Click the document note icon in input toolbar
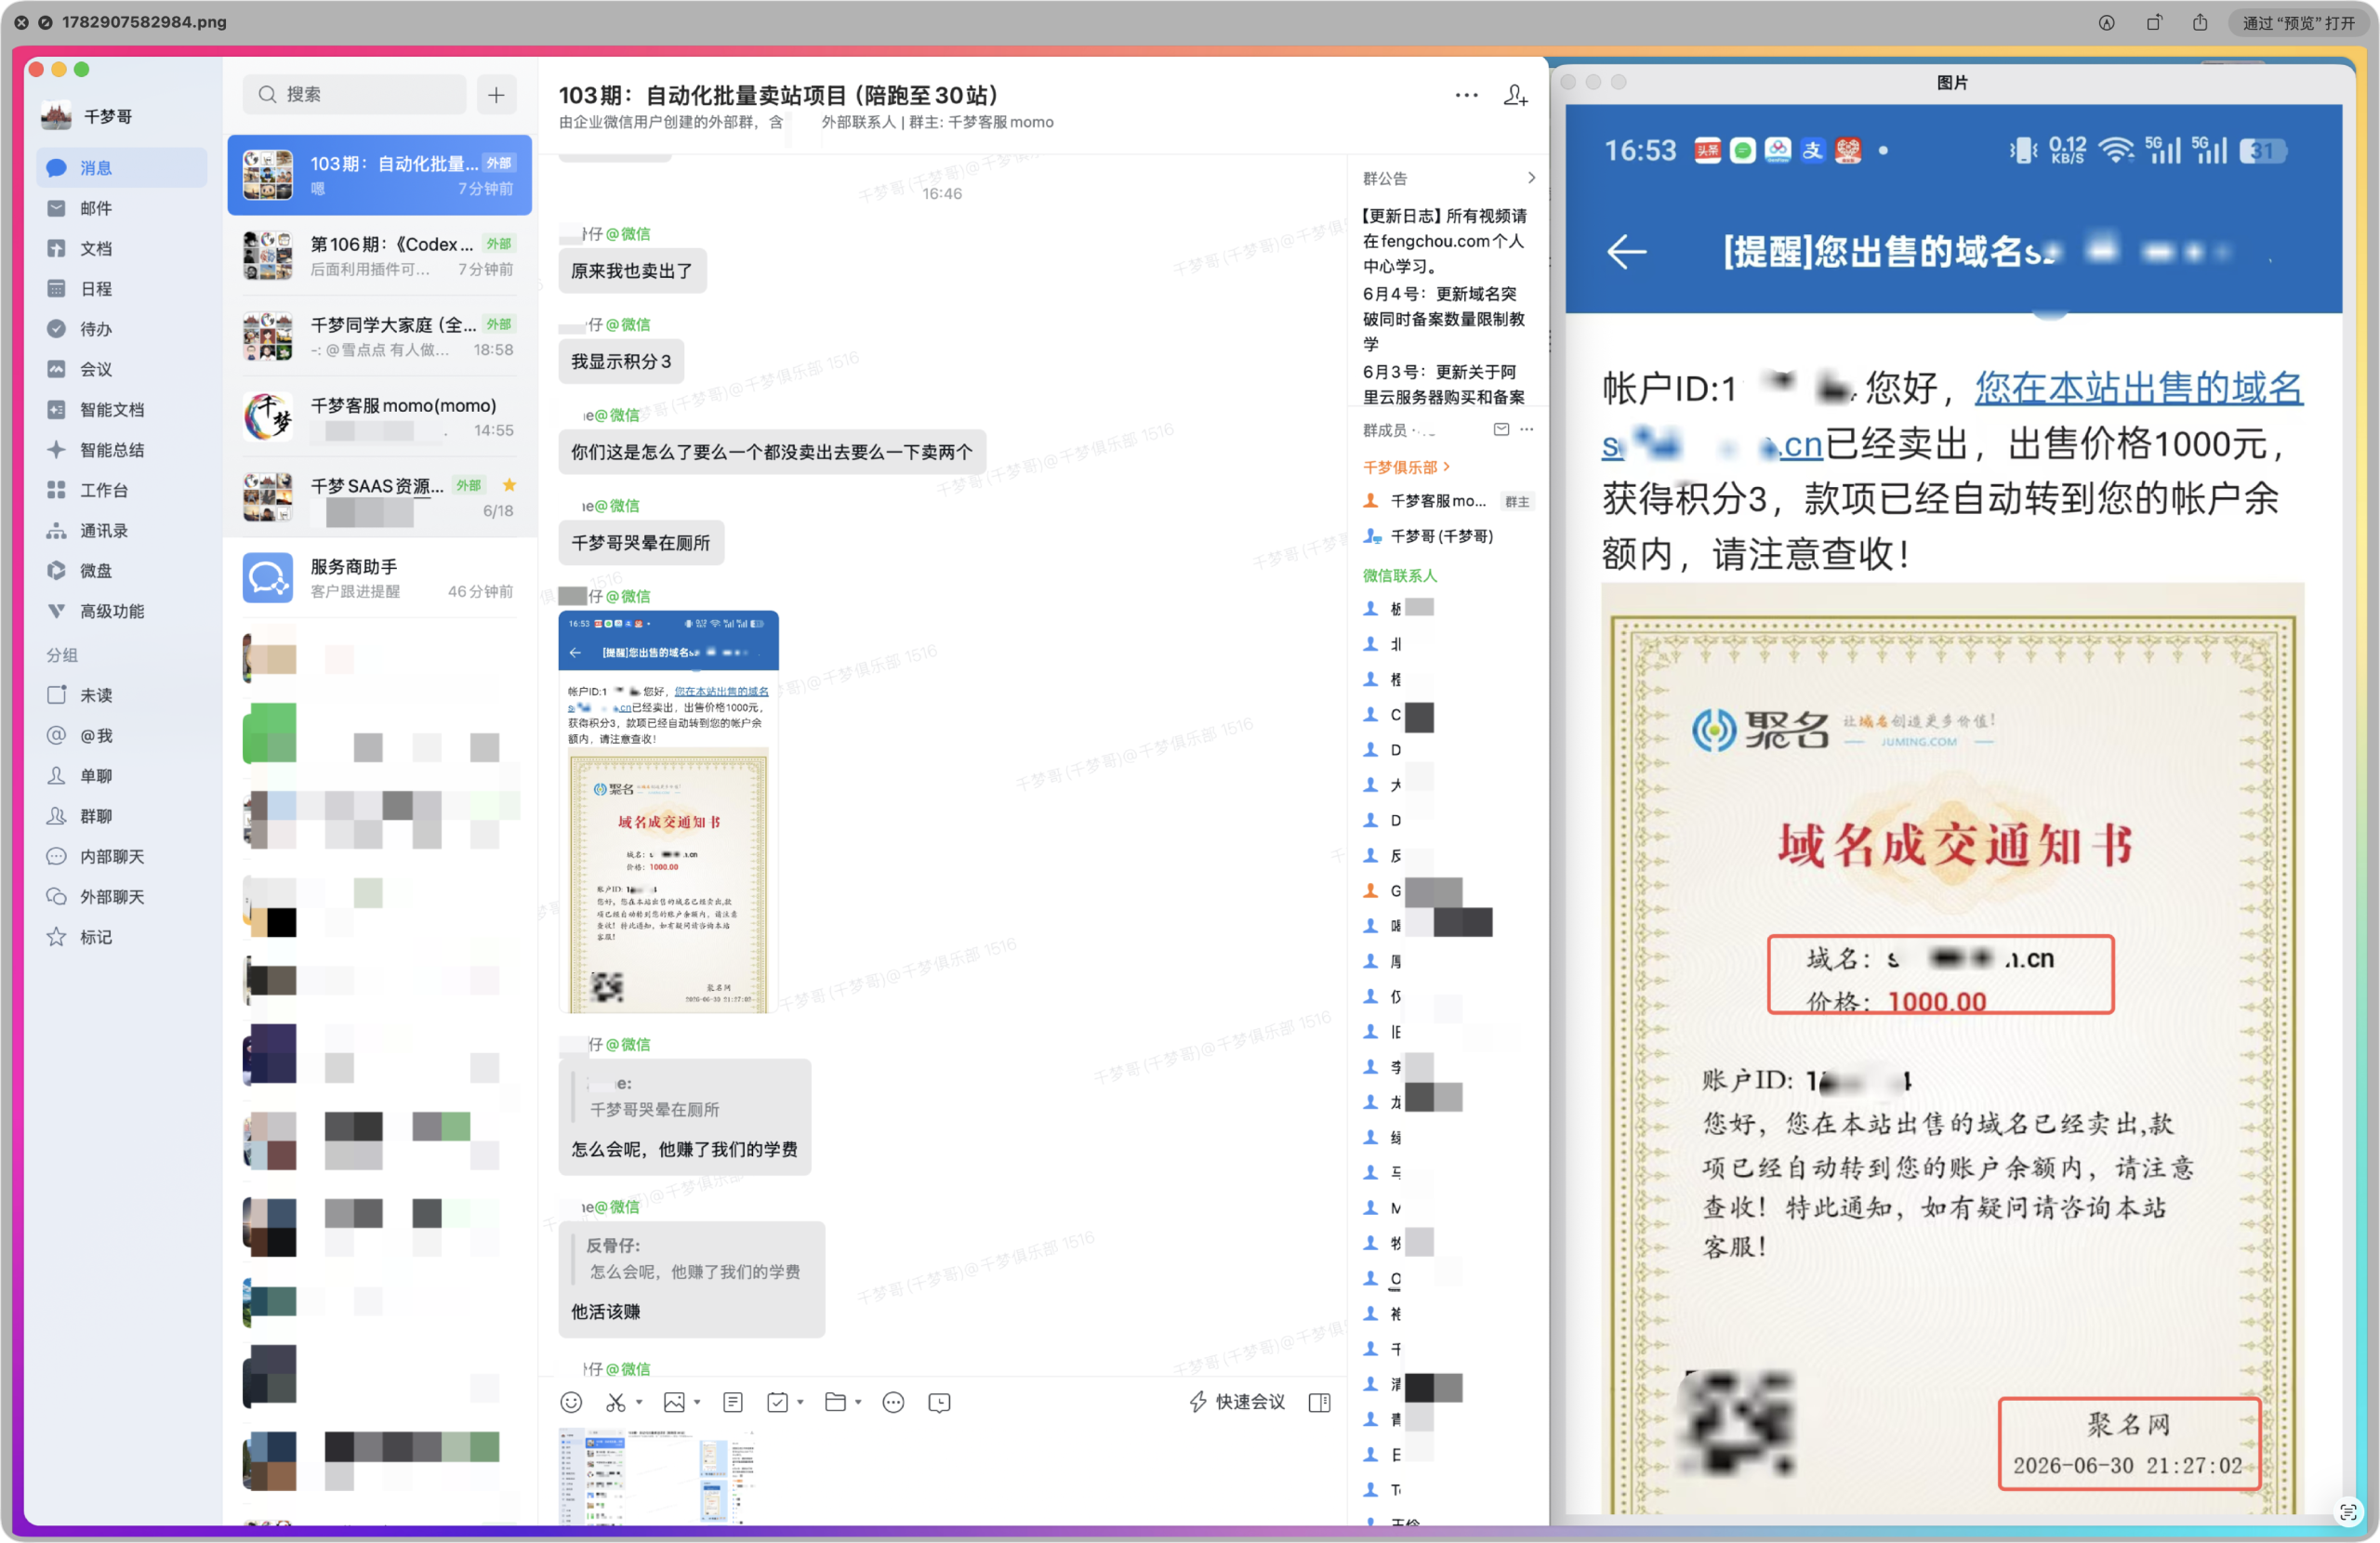Viewport: 2380px width, 1543px height. coord(733,1403)
